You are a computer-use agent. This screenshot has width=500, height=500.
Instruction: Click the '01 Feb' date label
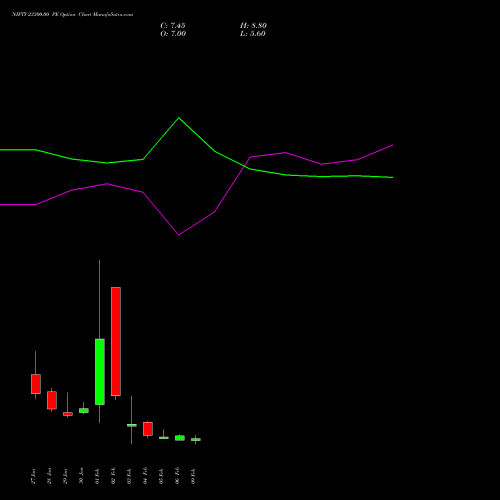tap(97, 476)
